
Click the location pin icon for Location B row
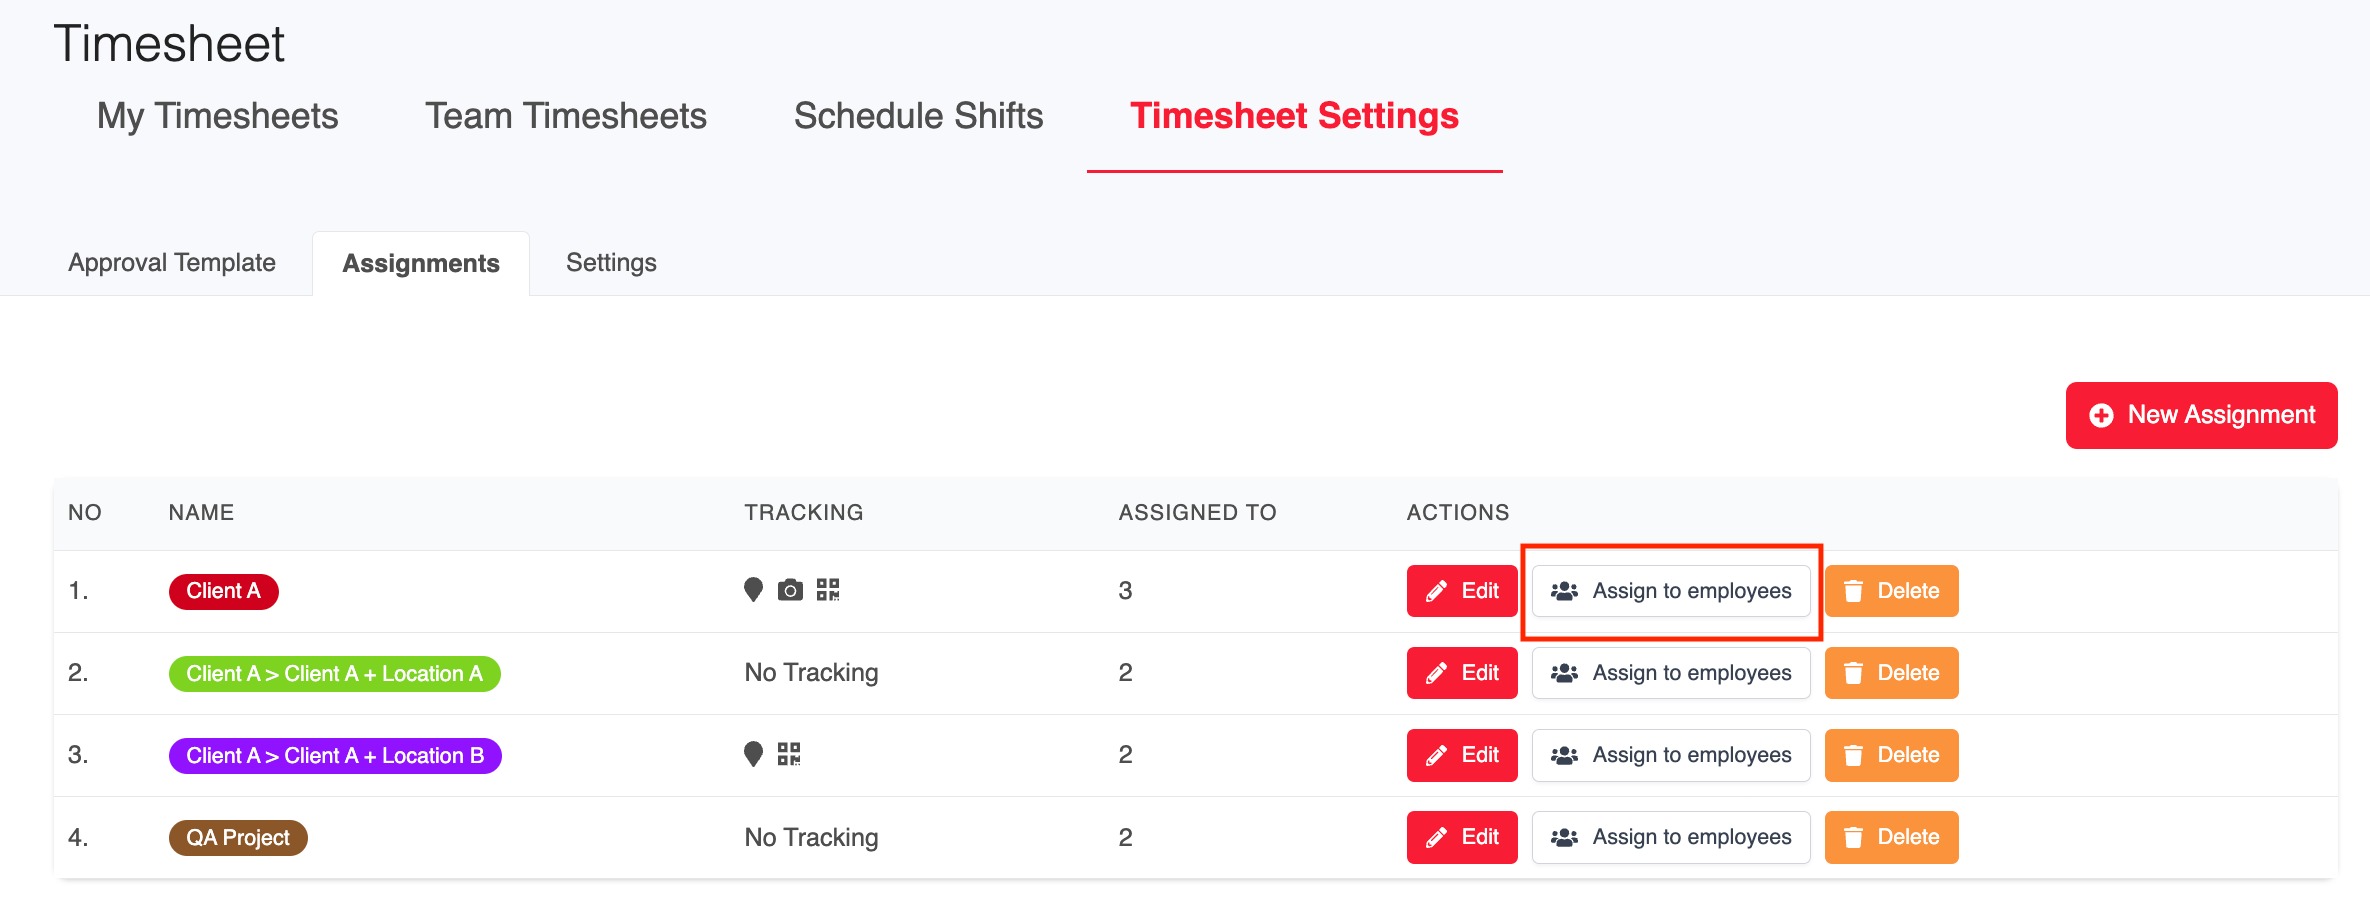[753, 754]
